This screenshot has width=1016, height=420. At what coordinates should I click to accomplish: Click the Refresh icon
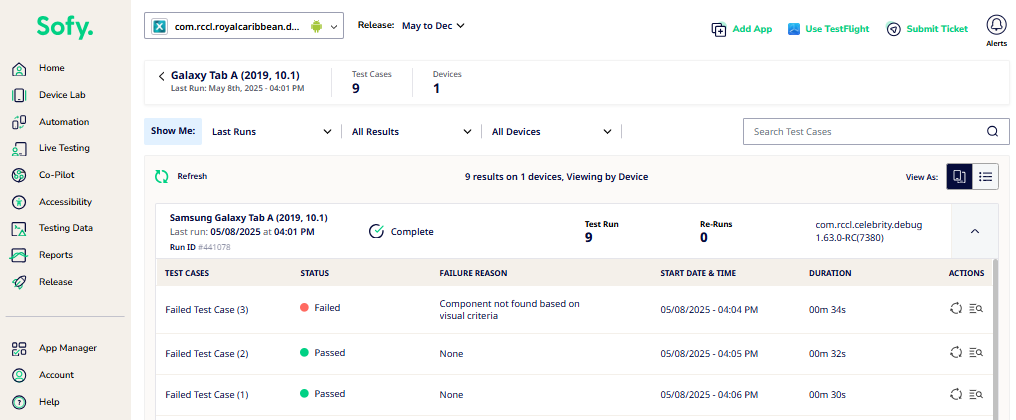point(161,176)
